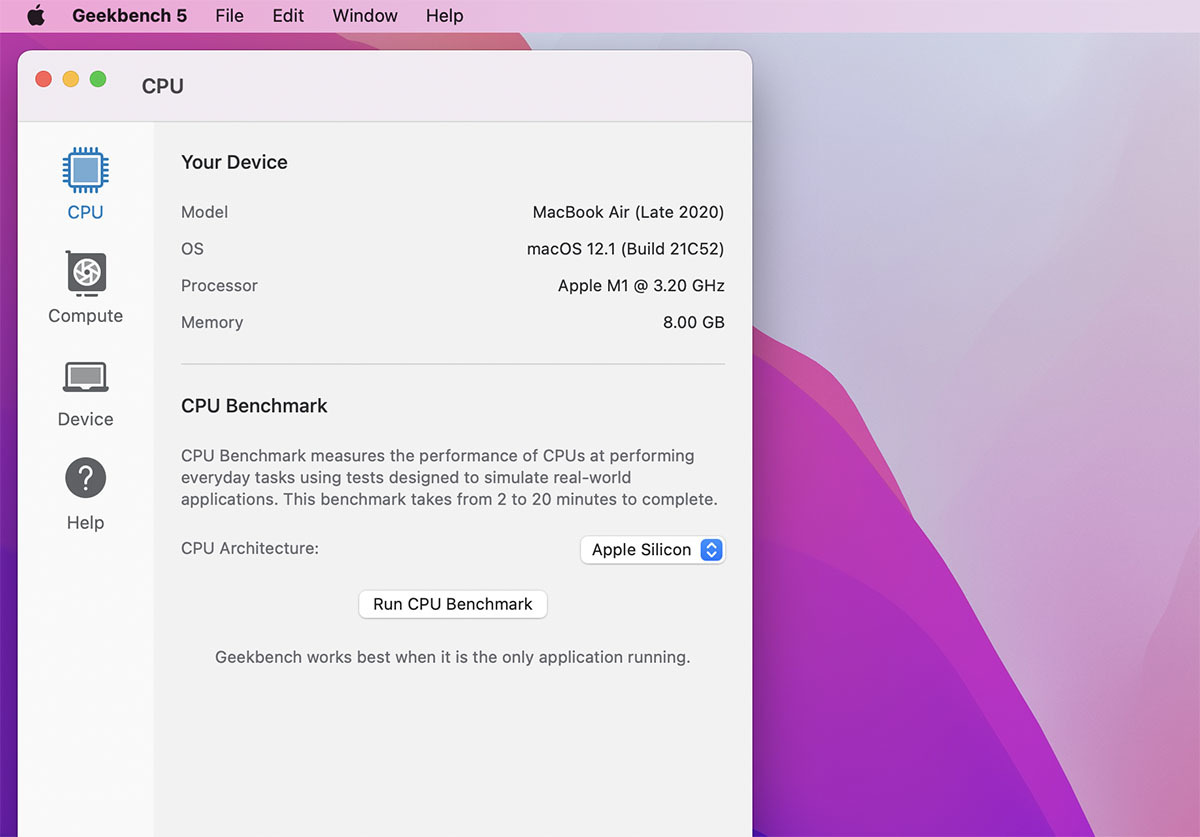Click the Memory label
The height and width of the screenshot is (837, 1200).
212,323
